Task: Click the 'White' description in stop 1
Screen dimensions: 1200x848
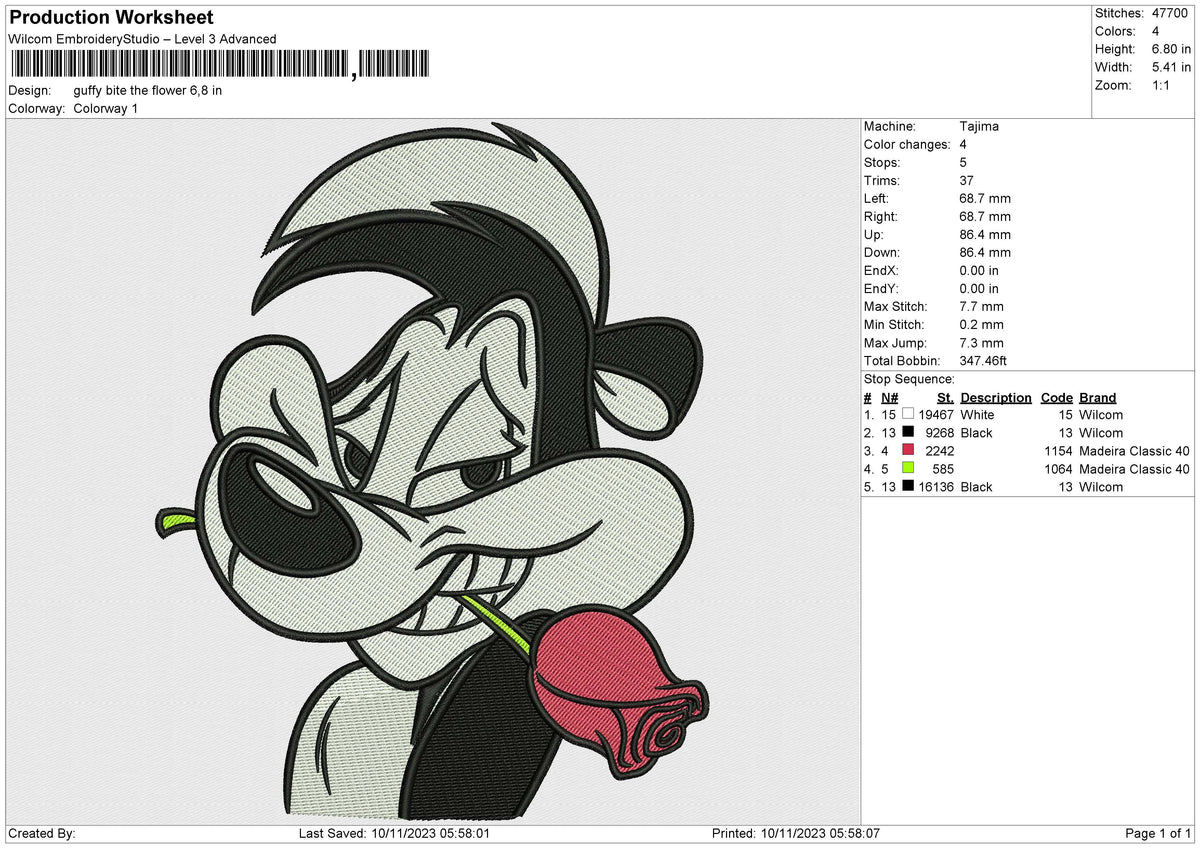Action: click(x=977, y=414)
